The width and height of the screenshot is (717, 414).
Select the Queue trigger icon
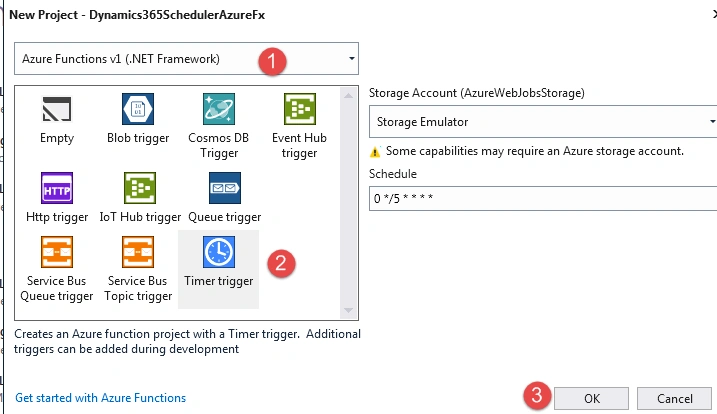click(x=225, y=188)
